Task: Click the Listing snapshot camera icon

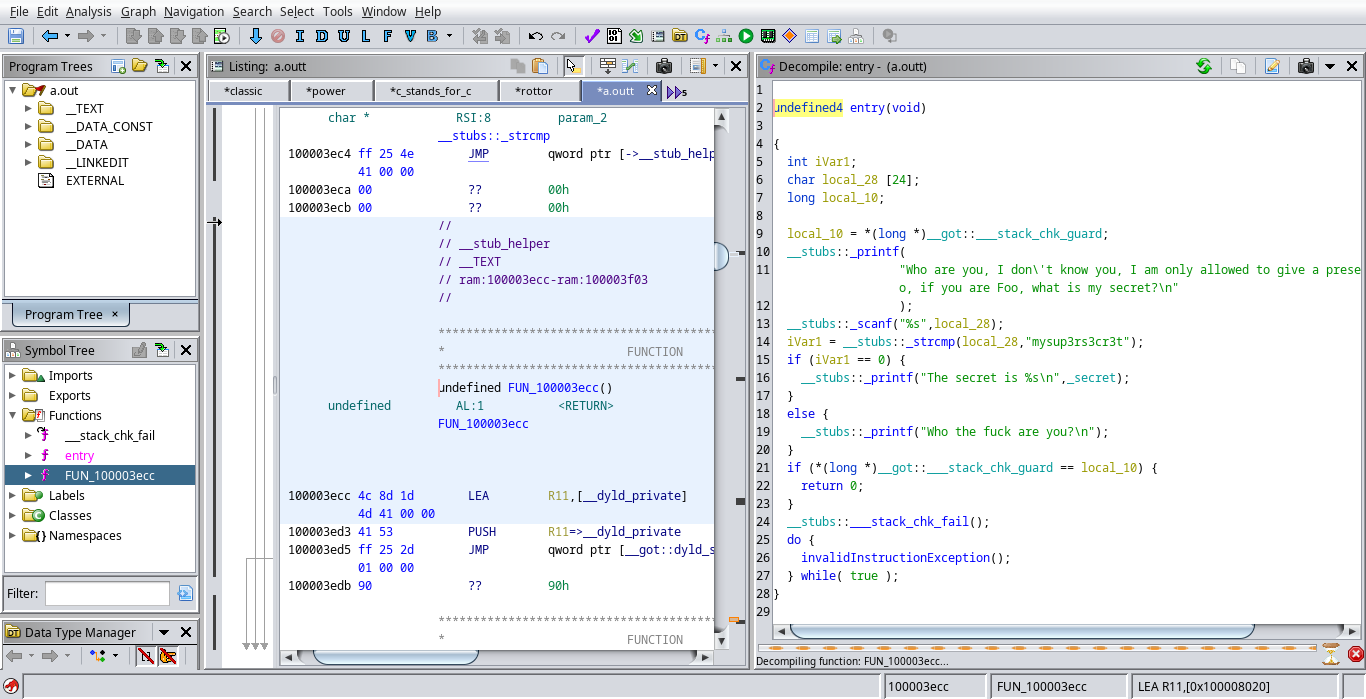Action: click(664, 66)
